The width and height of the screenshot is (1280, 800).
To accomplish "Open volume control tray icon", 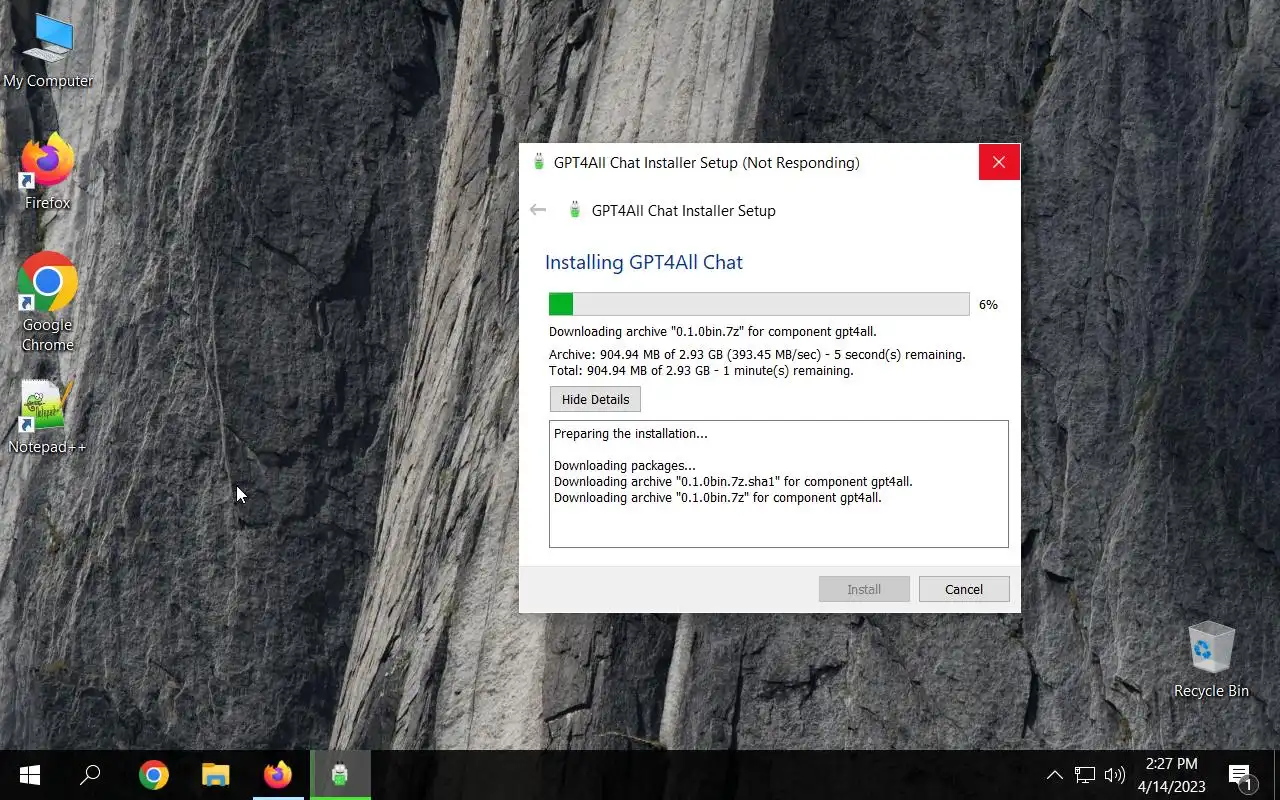I will (x=1114, y=775).
